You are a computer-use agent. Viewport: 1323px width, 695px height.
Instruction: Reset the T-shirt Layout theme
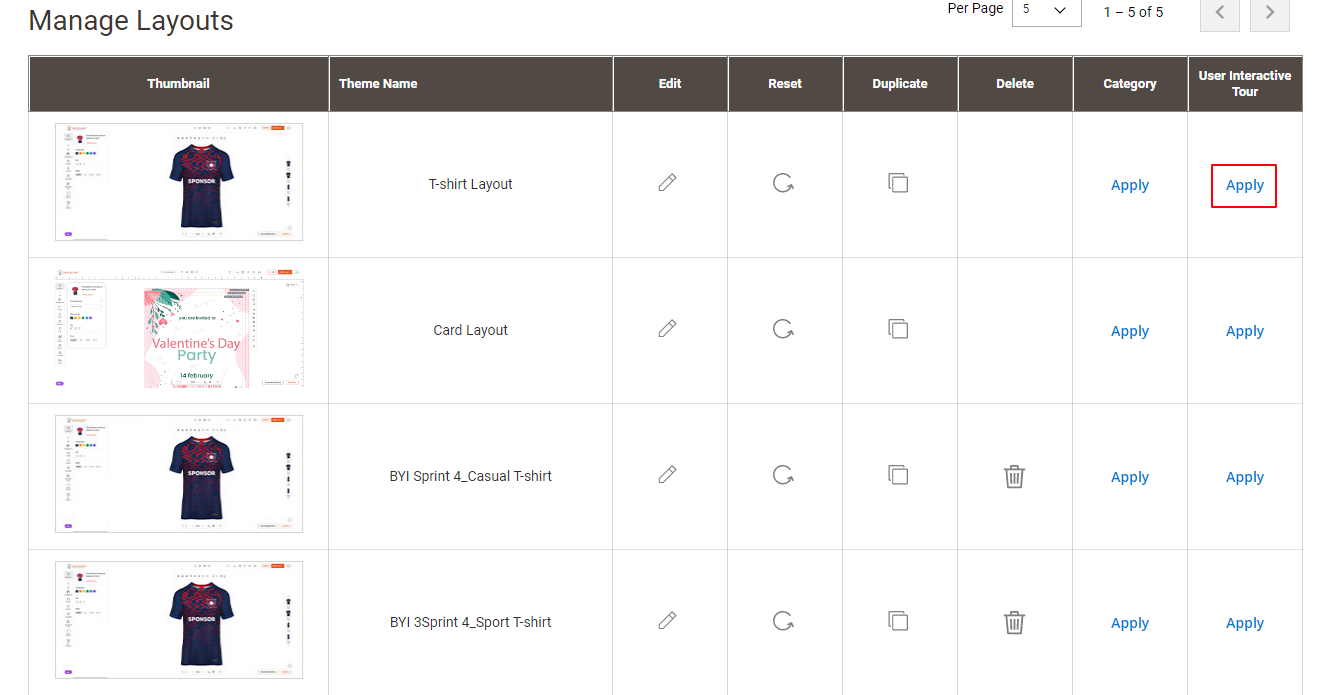(784, 183)
